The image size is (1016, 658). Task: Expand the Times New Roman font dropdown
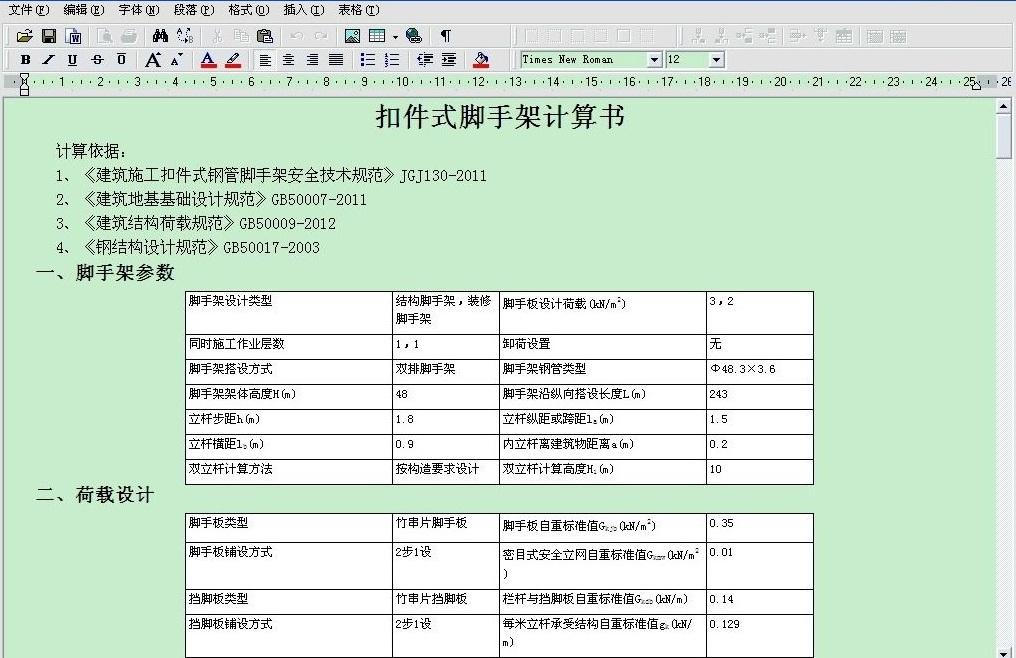point(654,60)
